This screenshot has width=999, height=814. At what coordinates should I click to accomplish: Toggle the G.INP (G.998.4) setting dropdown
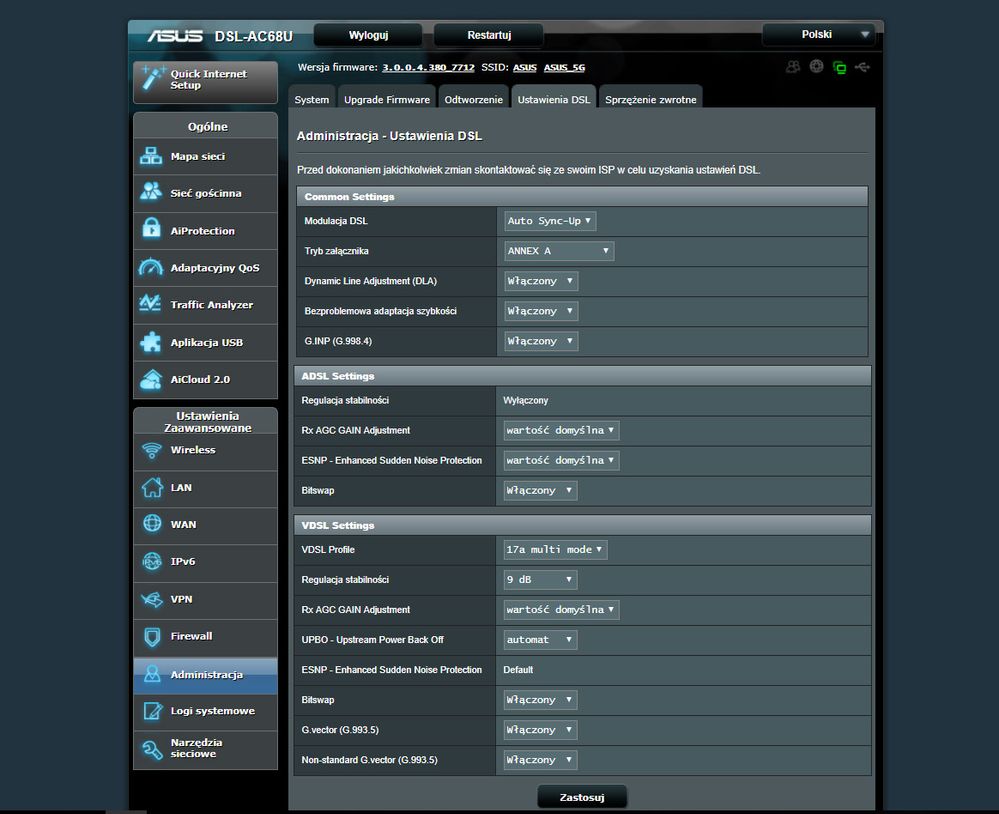point(540,341)
